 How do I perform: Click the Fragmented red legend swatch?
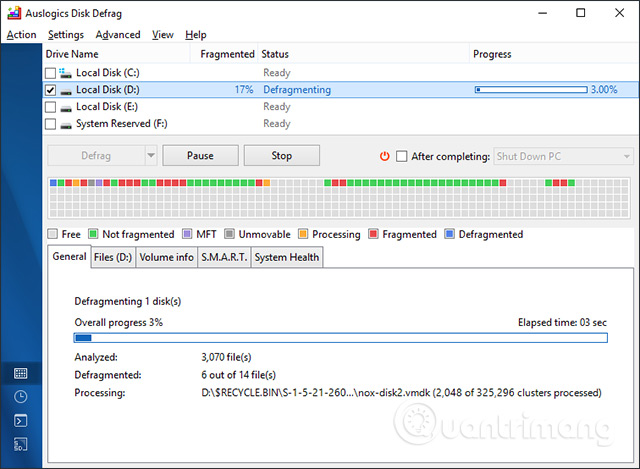coord(373,234)
